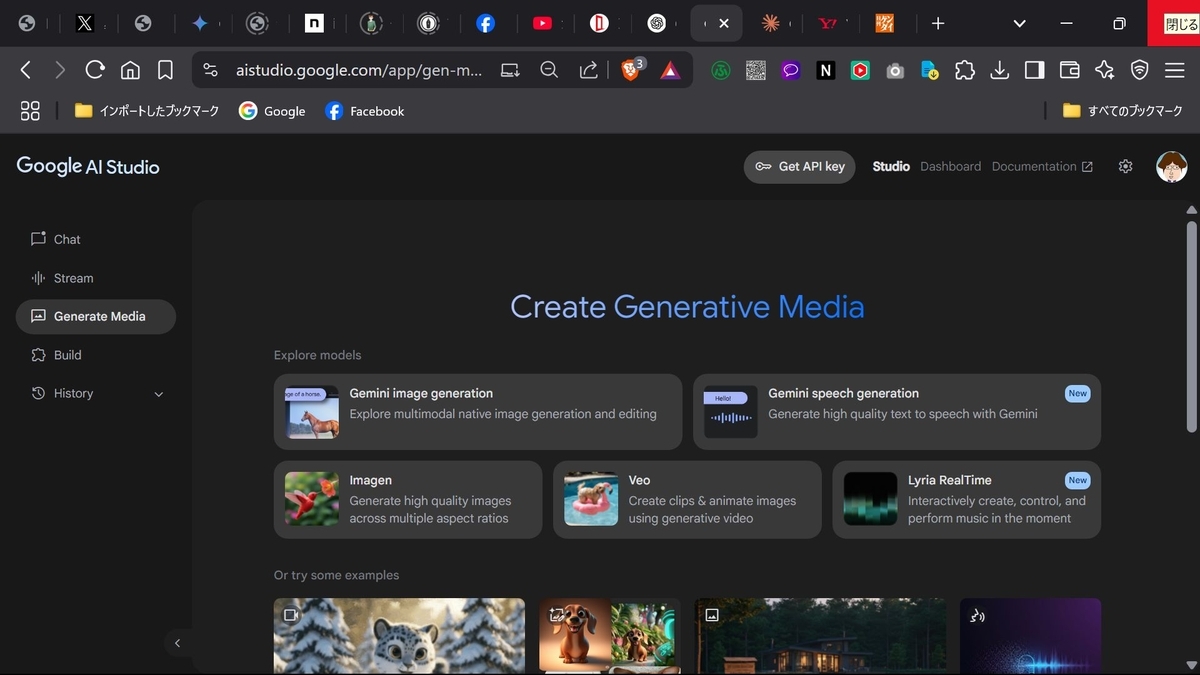This screenshot has height=675, width=1200.
Task: Open Brave Rewards triangle icon
Action: tap(670, 70)
